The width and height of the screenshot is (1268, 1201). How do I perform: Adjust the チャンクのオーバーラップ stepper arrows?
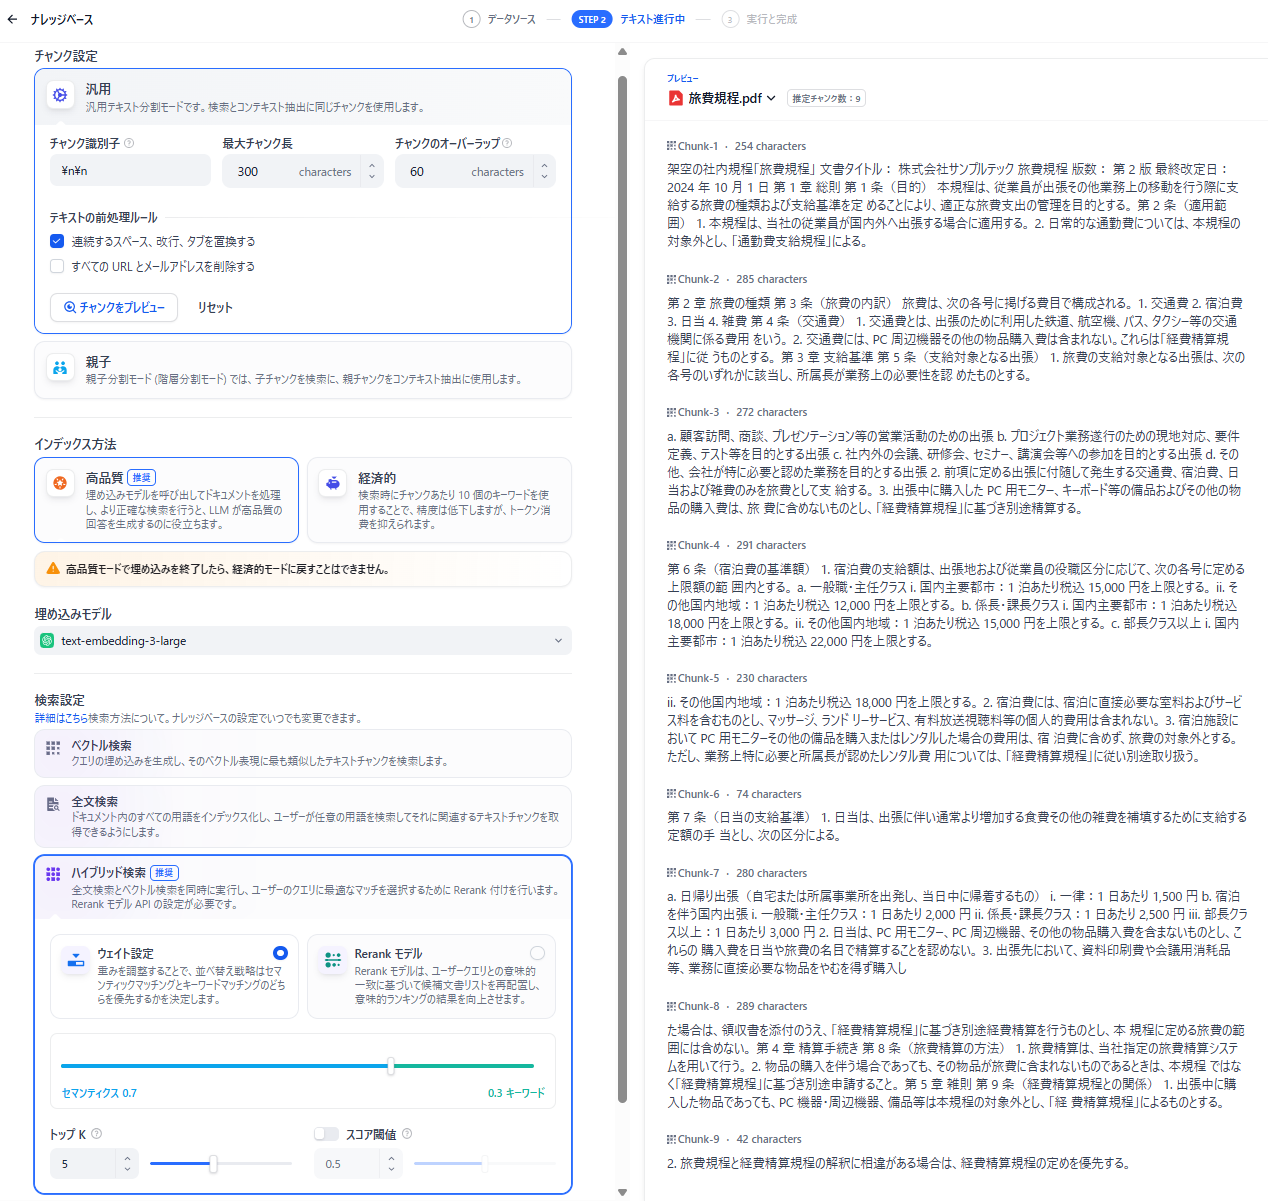click(x=544, y=172)
